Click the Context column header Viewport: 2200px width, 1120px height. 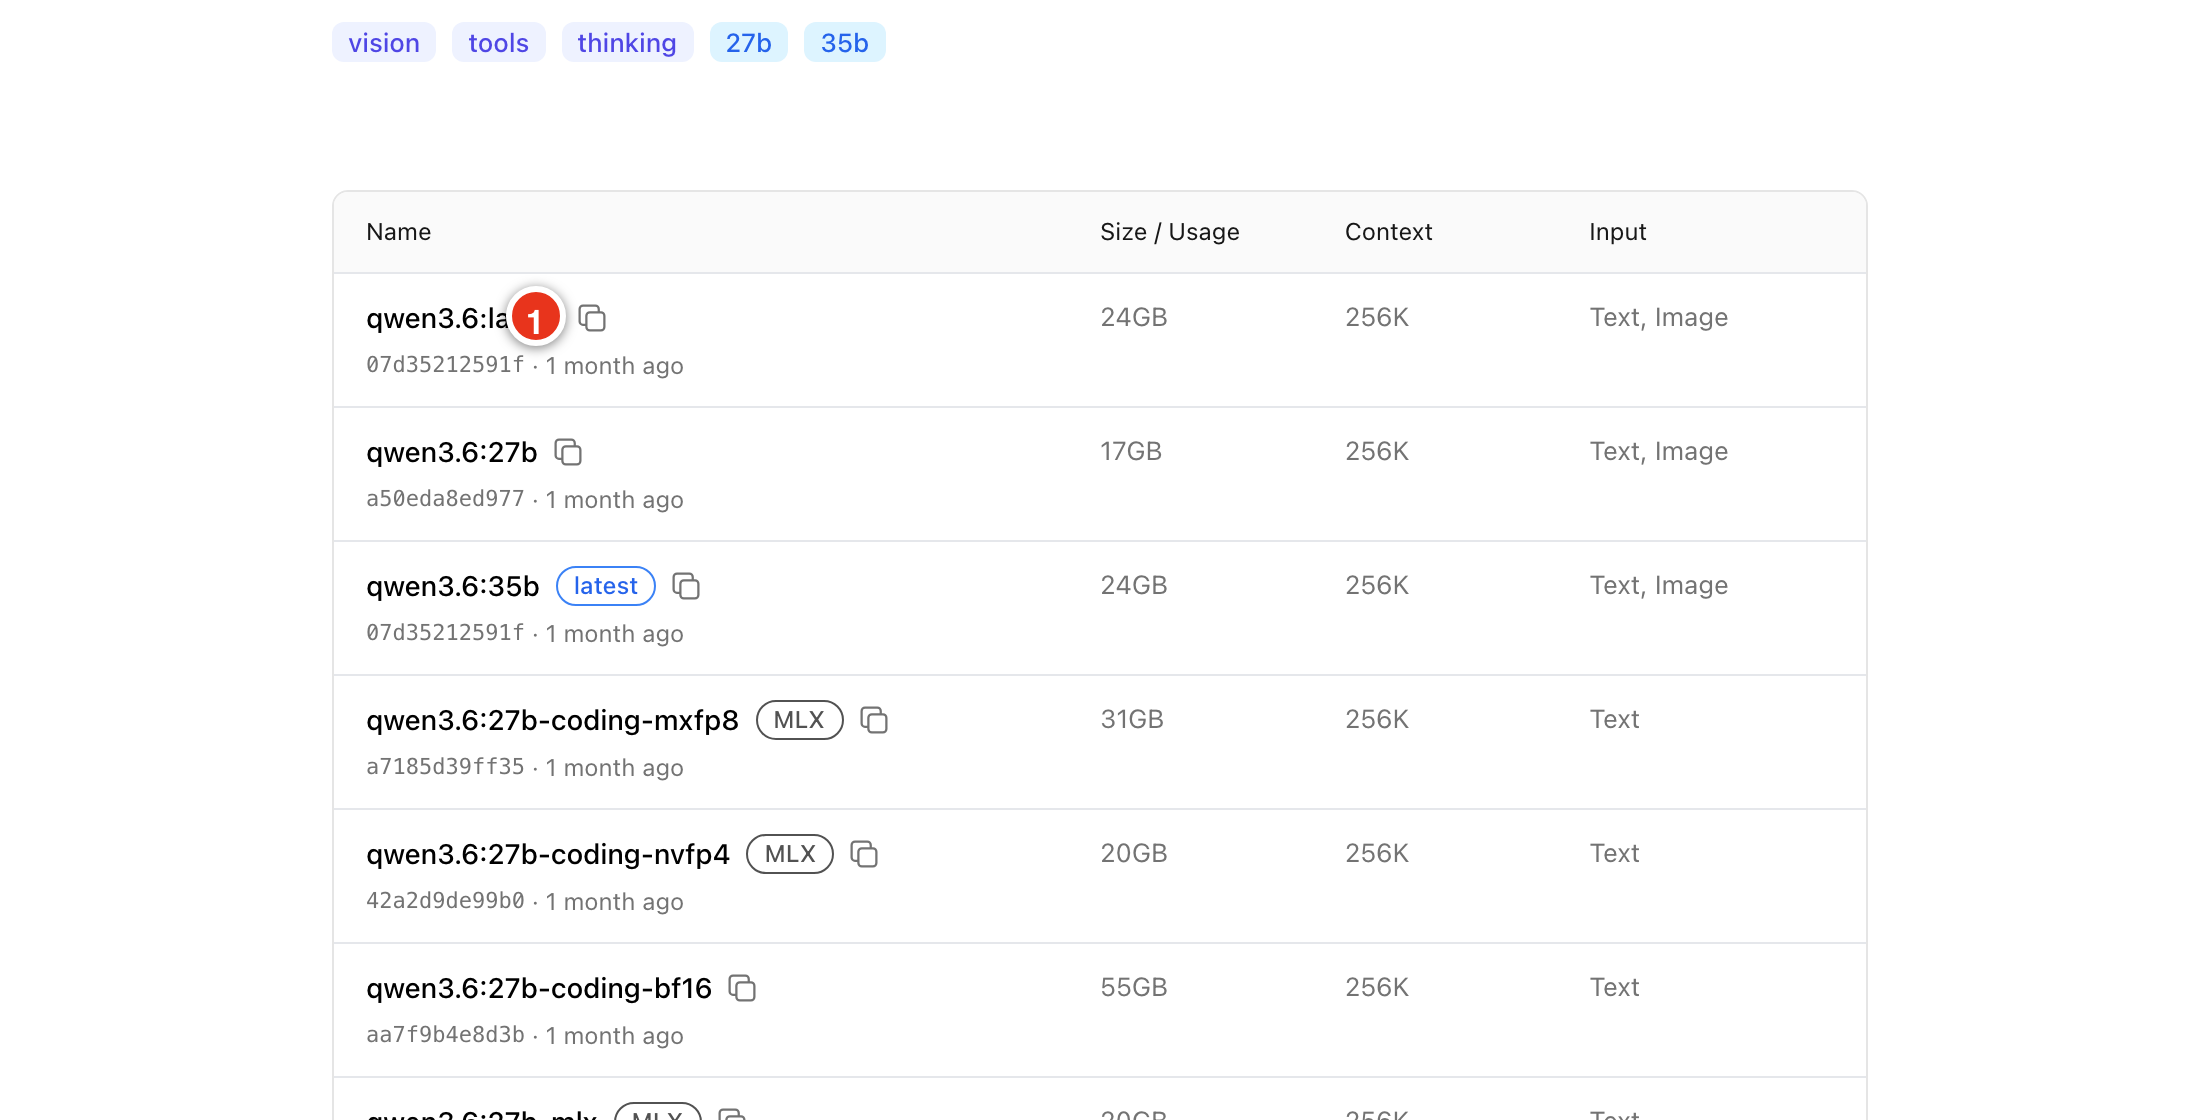1389,232
